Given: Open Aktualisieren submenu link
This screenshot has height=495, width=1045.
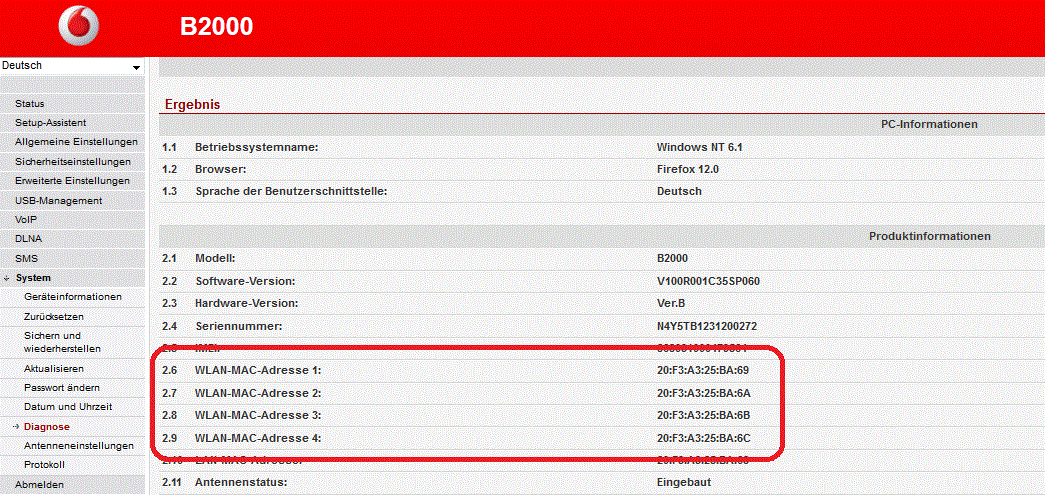Looking at the screenshot, I should (53, 368).
